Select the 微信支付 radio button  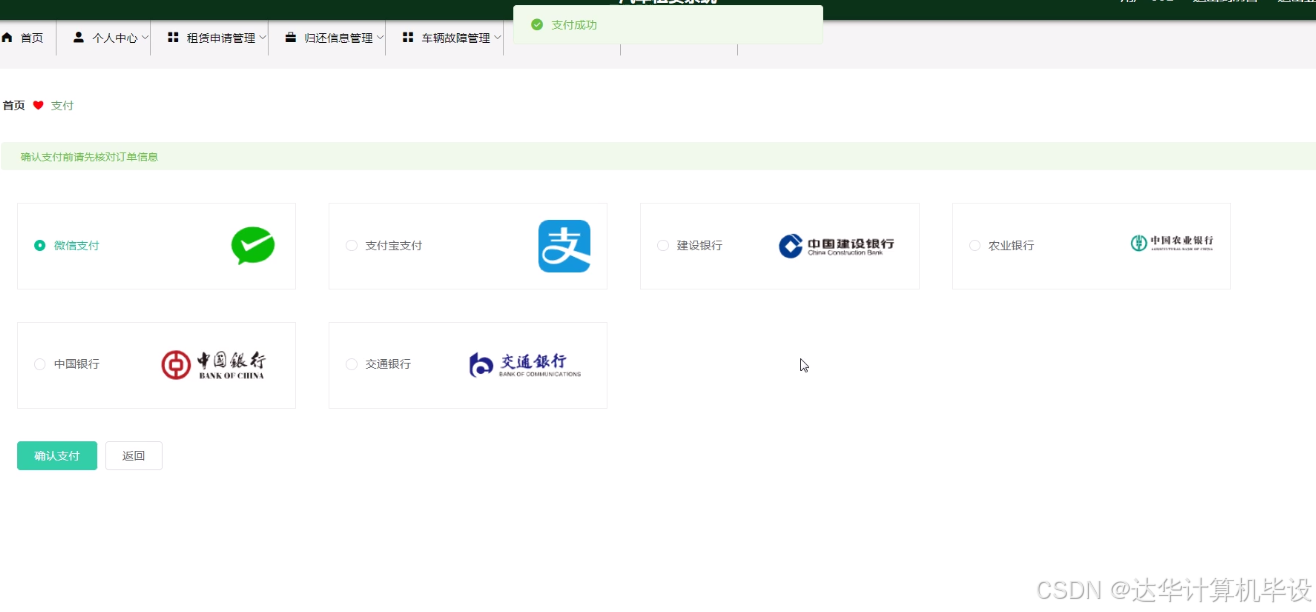click(x=40, y=245)
